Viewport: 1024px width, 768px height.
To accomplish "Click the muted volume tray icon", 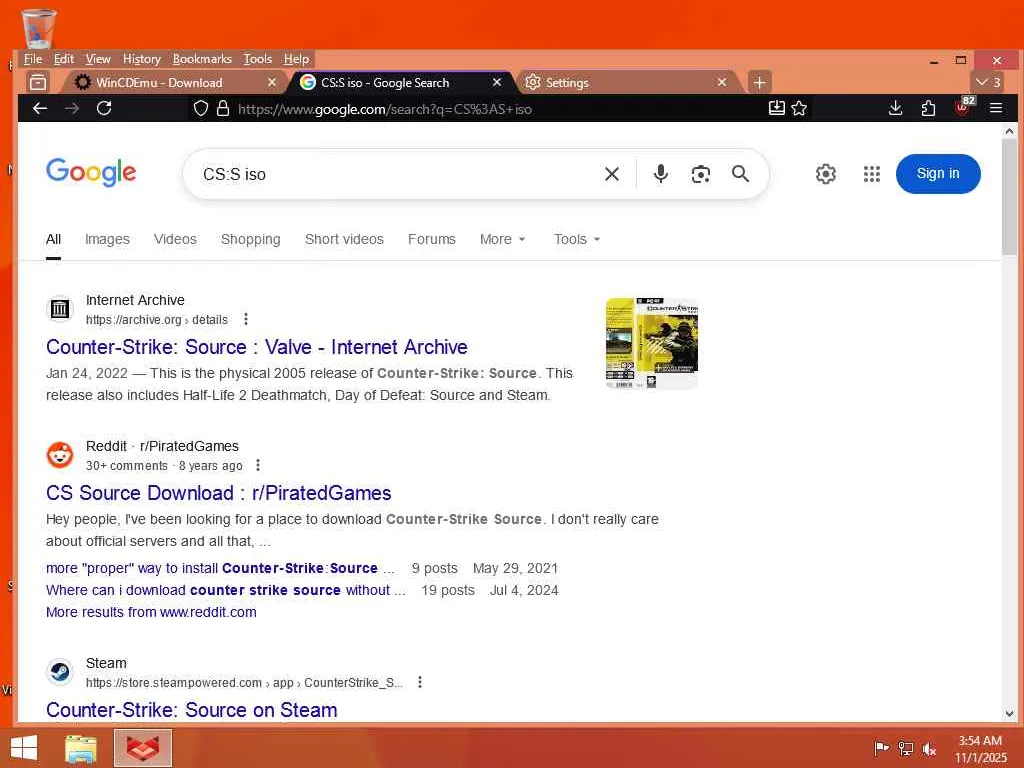I will 929,749.
